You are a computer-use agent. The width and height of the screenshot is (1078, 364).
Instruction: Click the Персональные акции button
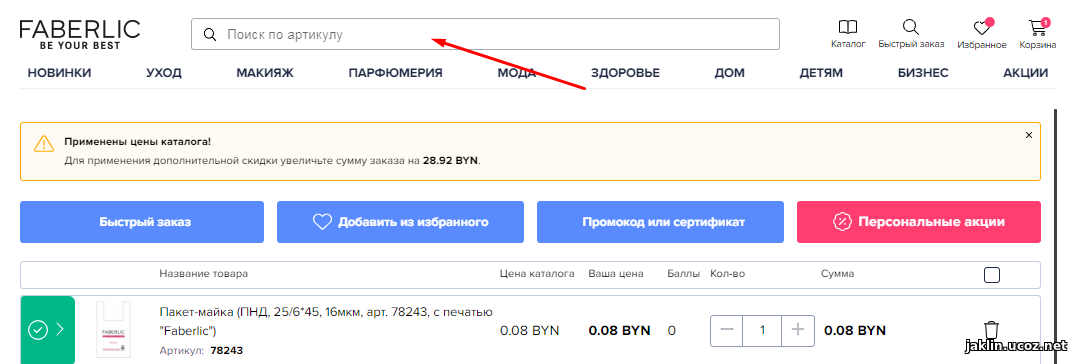click(x=918, y=222)
